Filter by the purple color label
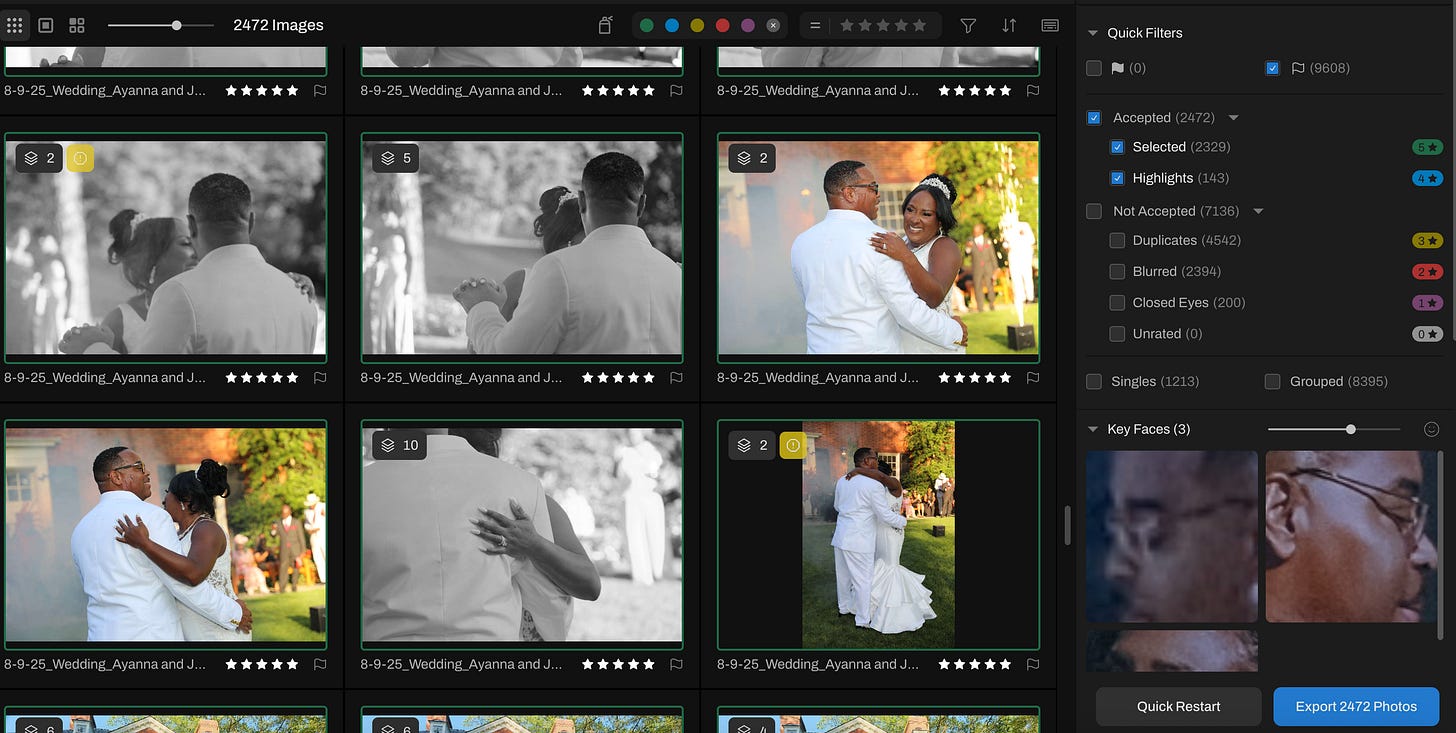Image resolution: width=1456 pixels, height=733 pixels. pos(748,25)
